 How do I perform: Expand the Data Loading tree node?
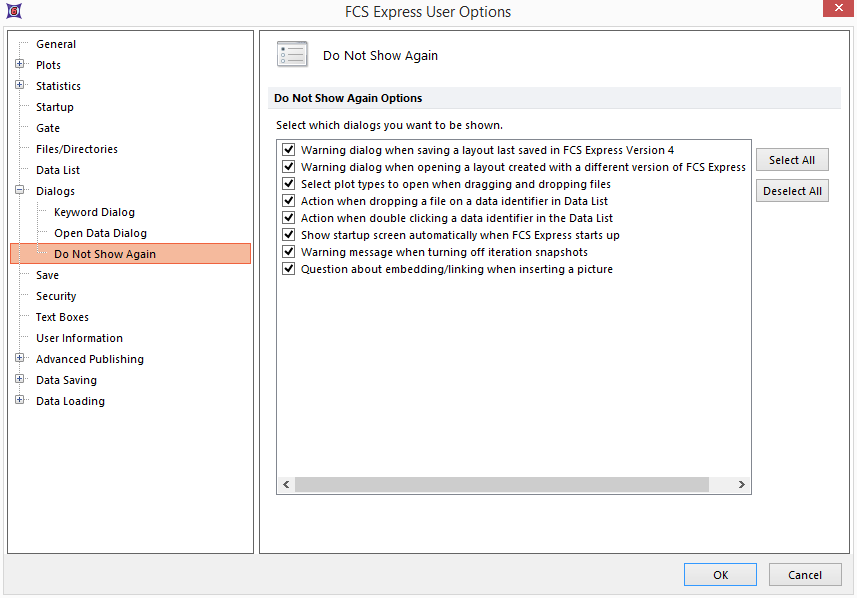pyautogui.click(x=20, y=401)
